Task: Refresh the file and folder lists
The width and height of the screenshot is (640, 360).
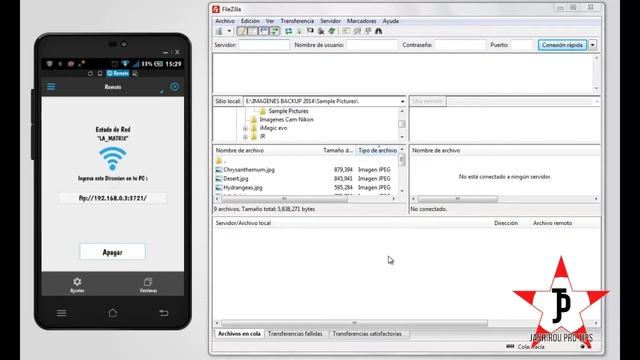Action: tap(289, 31)
